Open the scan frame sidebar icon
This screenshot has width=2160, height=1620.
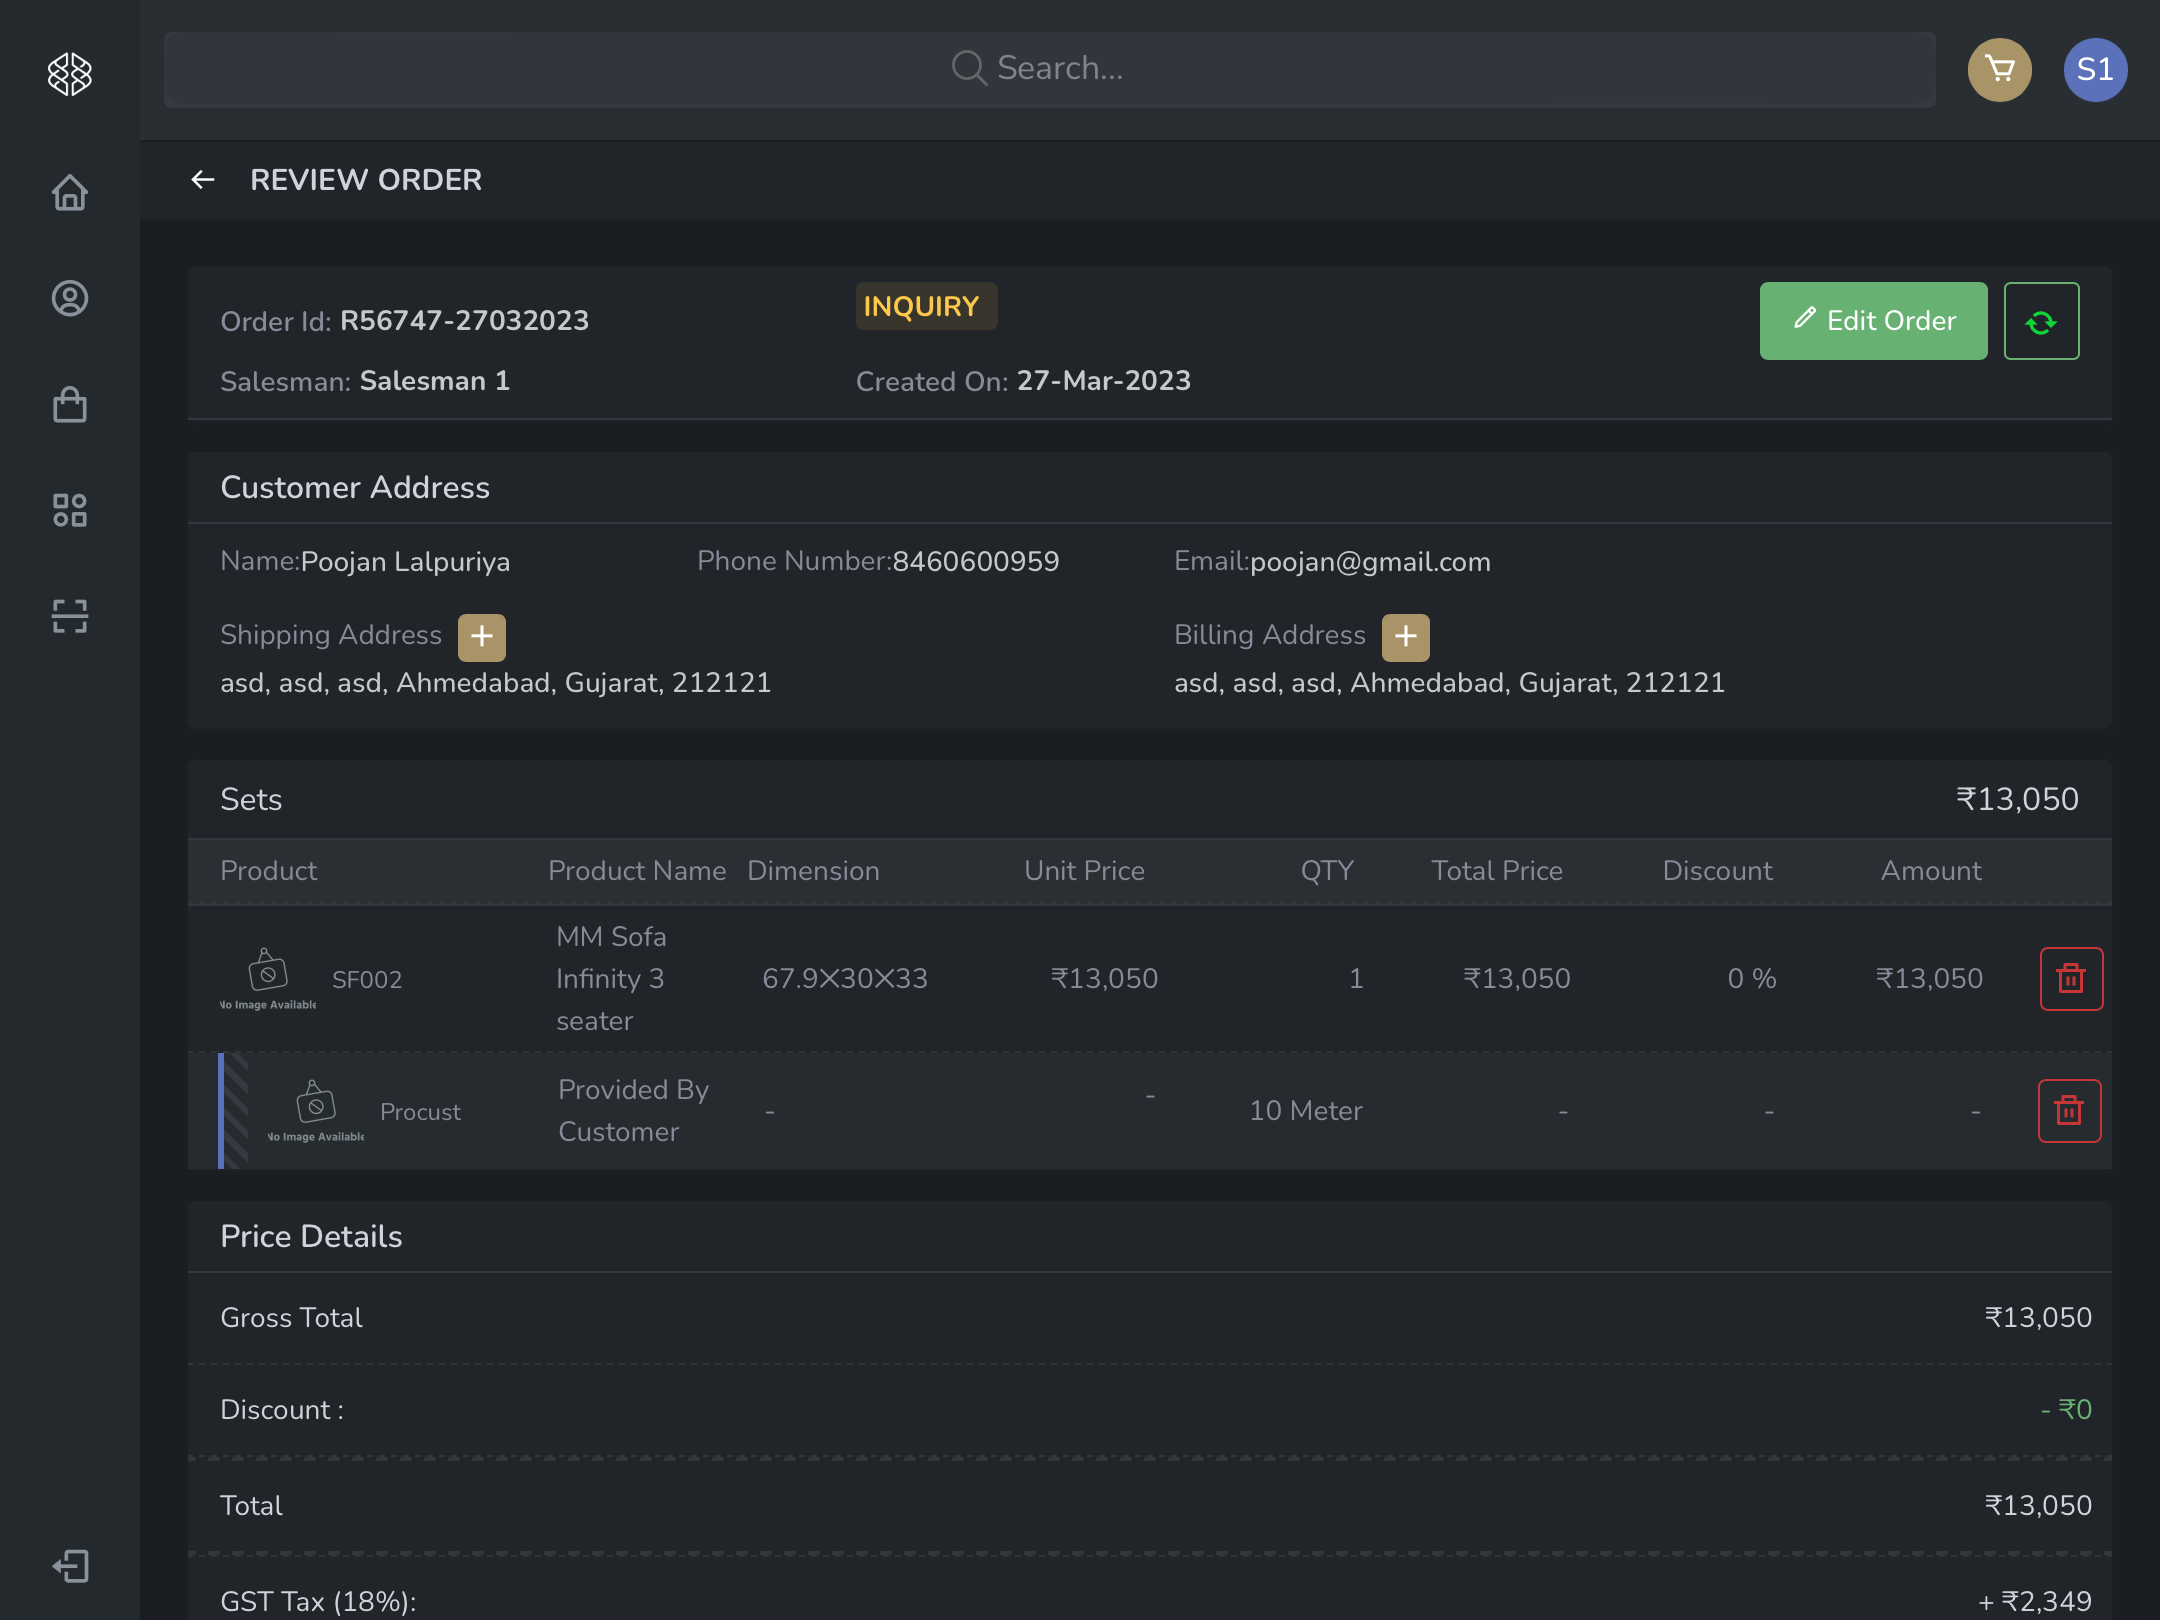click(x=70, y=616)
